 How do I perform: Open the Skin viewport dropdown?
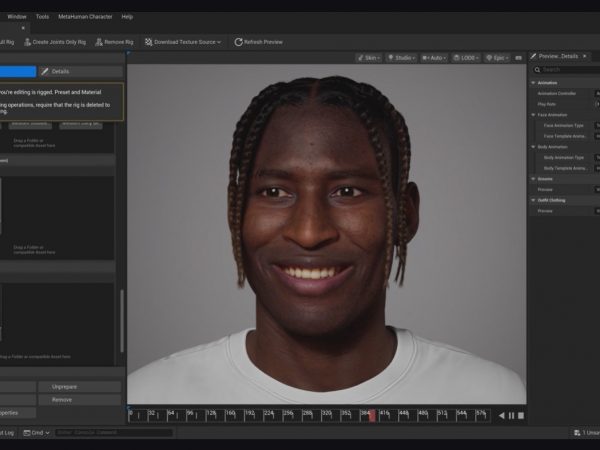pos(368,58)
